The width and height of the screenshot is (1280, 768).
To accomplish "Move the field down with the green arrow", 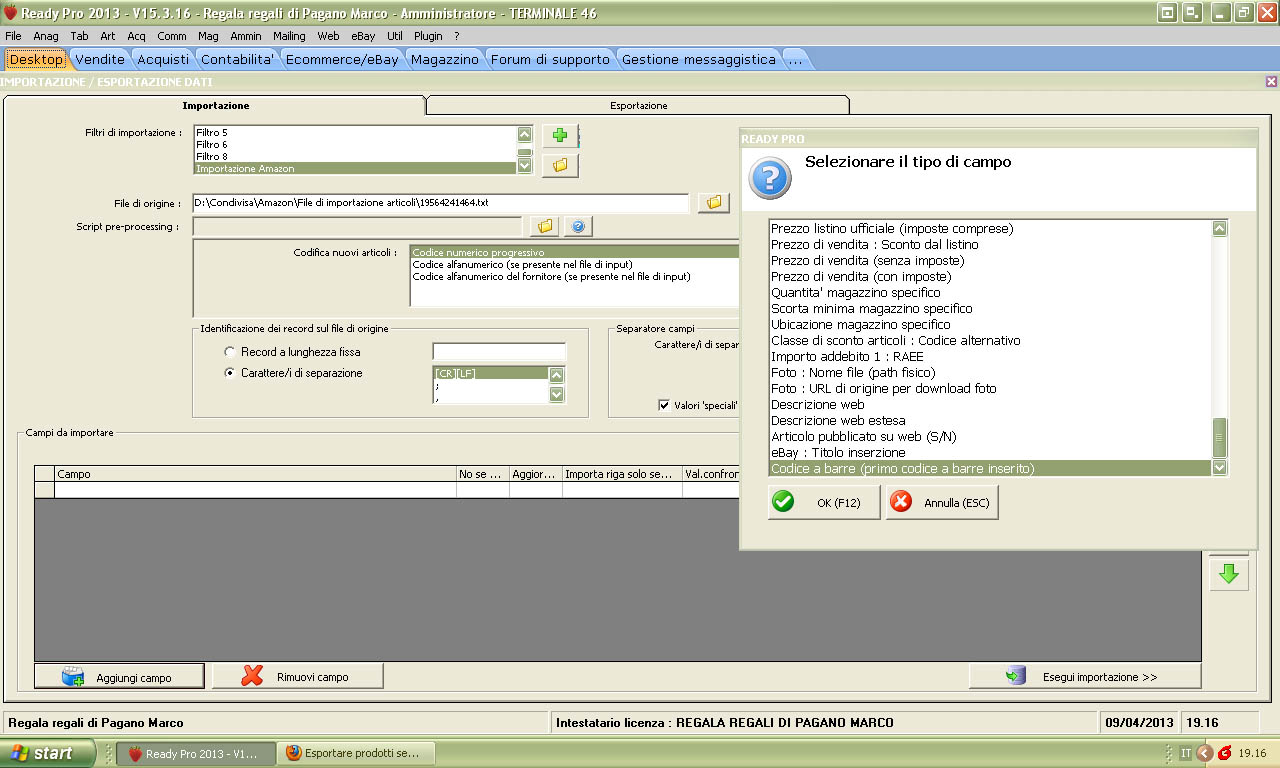I will 1229,574.
